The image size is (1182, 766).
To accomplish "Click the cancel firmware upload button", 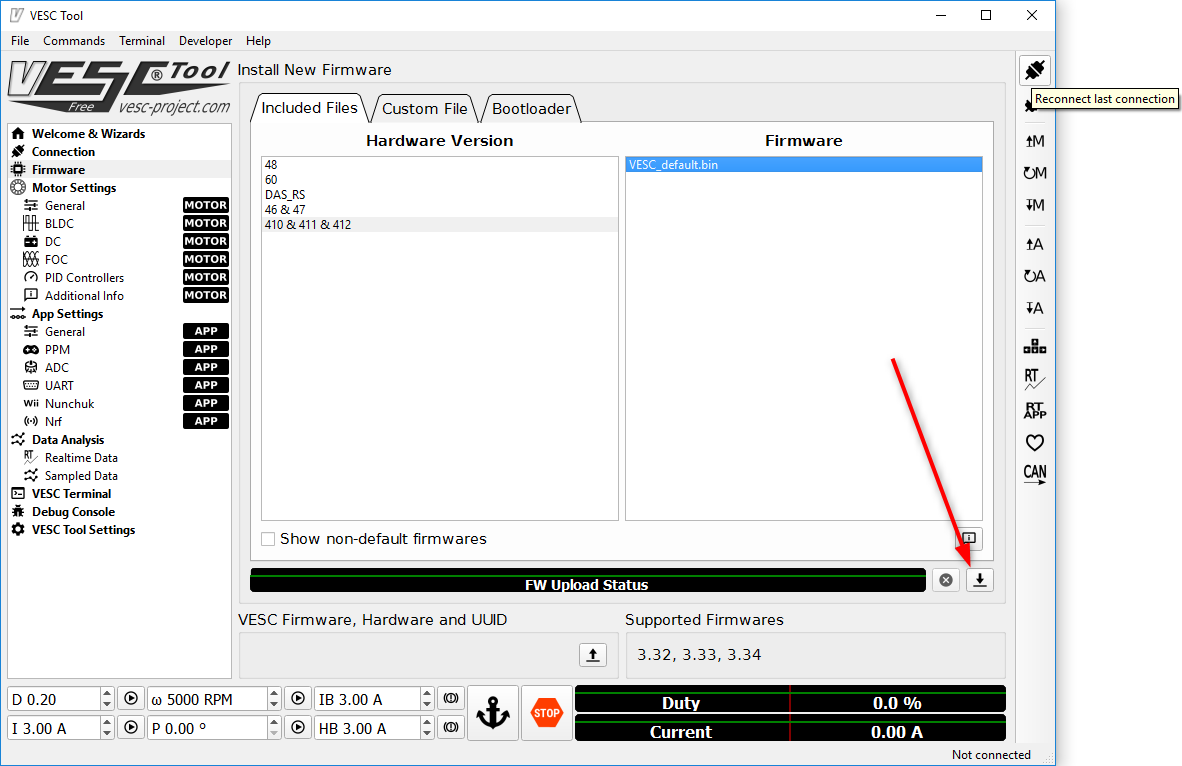I will [x=946, y=580].
